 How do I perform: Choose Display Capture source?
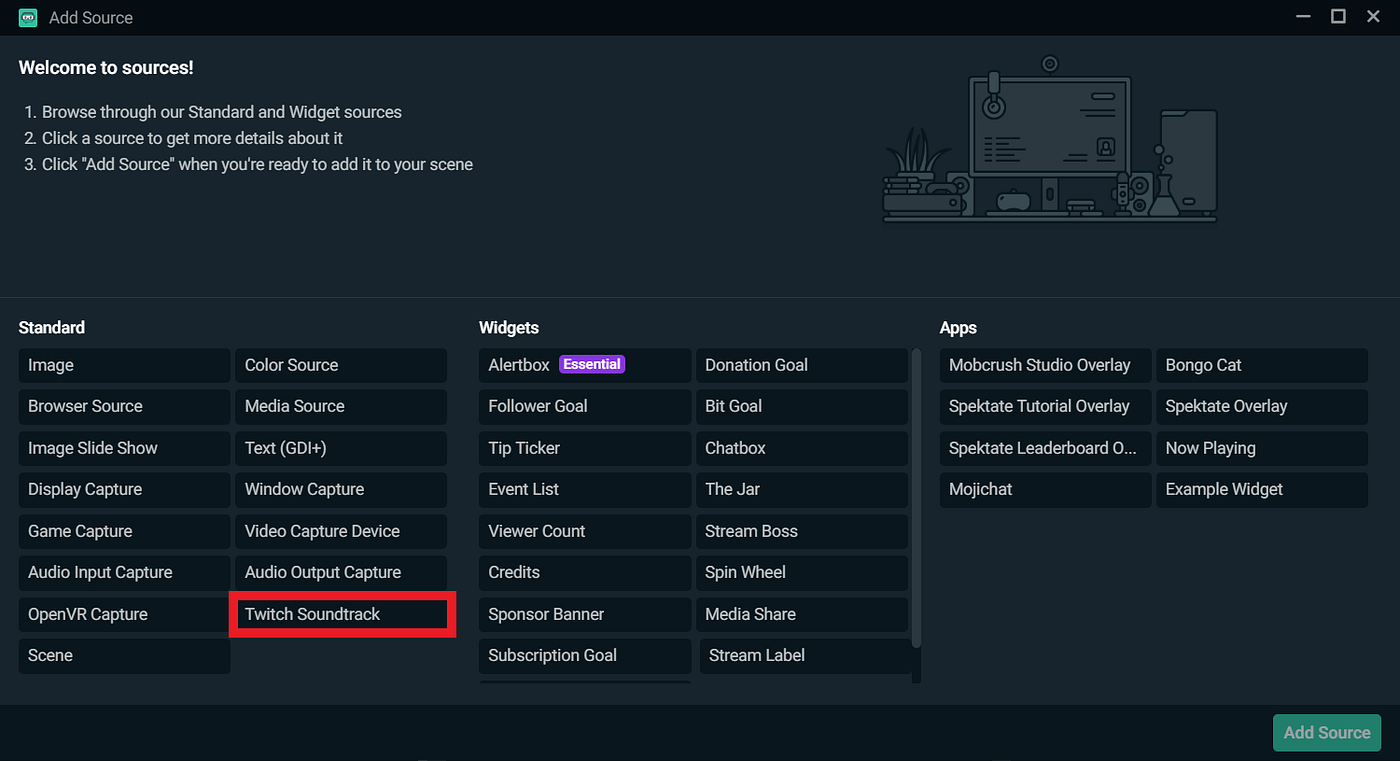[124, 489]
